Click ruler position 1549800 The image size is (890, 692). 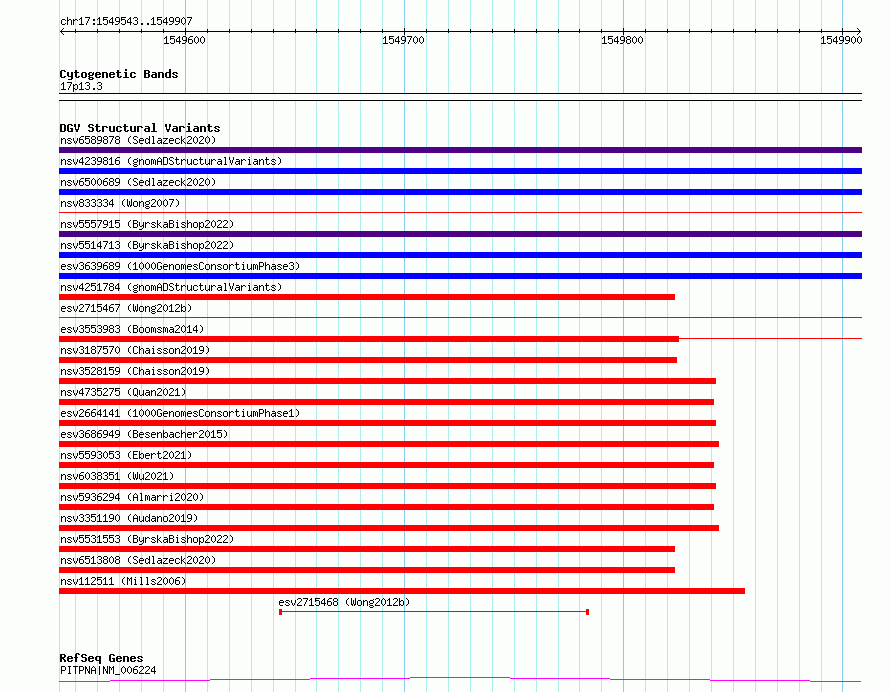pos(623,40)
